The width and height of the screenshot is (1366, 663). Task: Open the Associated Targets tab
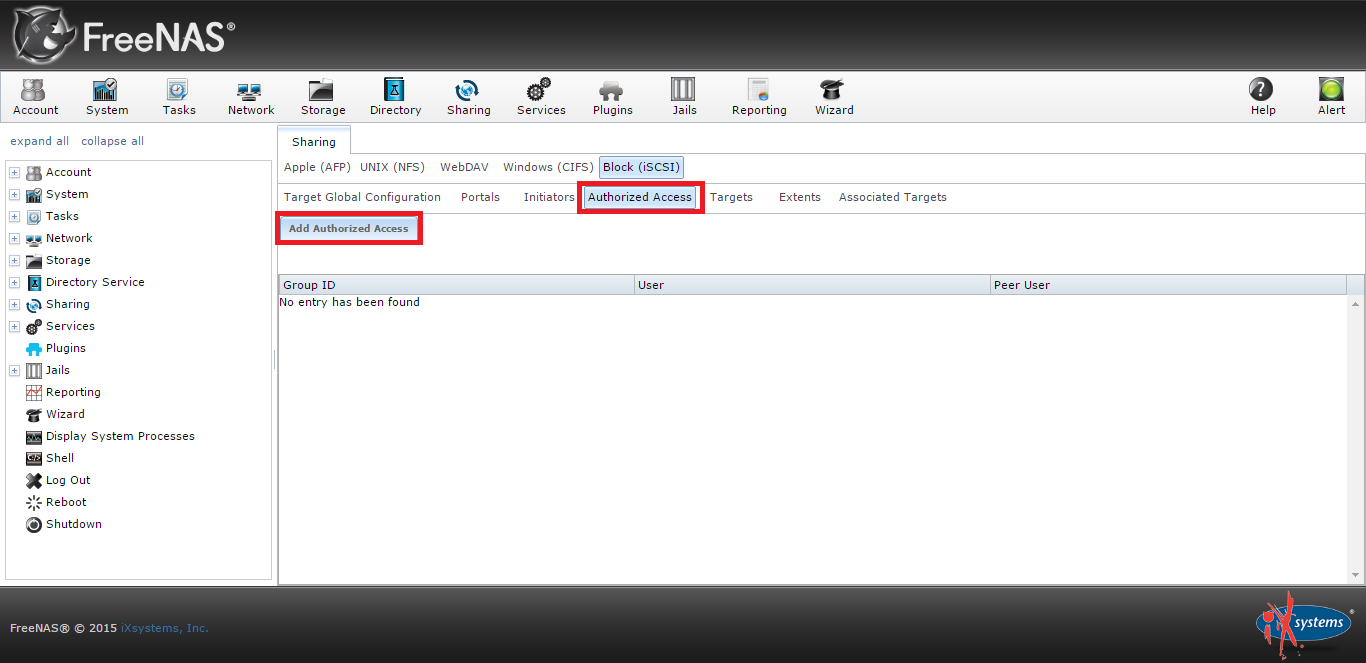tap(893, 197)
